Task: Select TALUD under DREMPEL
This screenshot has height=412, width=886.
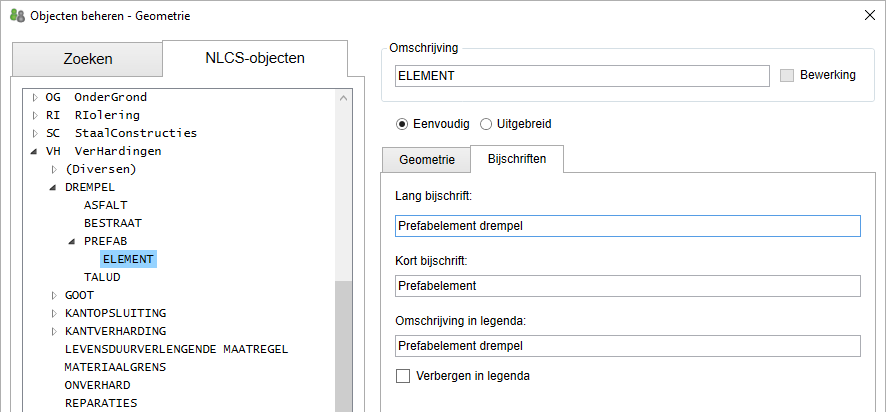Action: tap(102, 277)
